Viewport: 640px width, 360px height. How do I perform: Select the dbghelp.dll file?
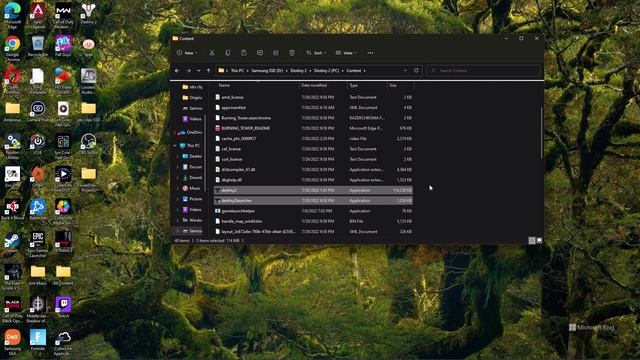click(x=313, y=180)
